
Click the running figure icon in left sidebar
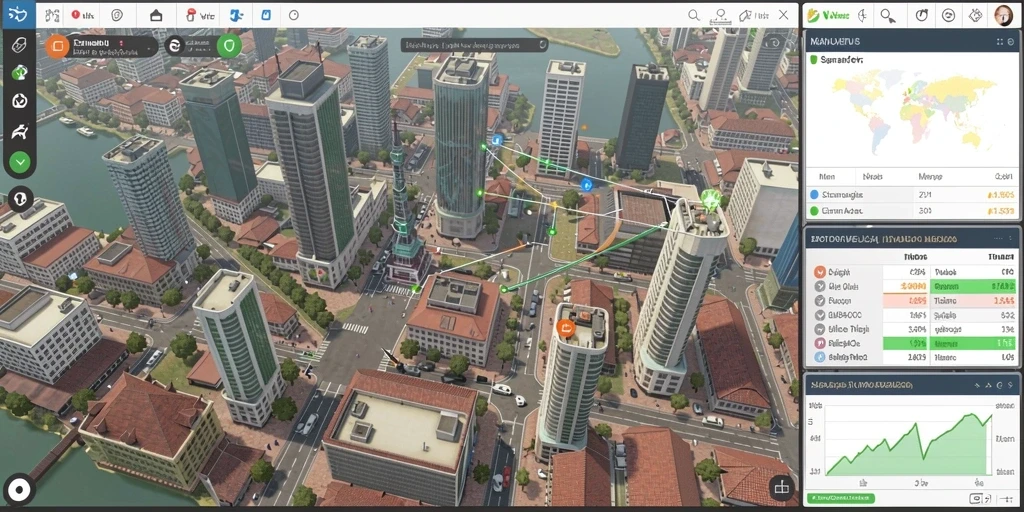click(x=20, y=131)
